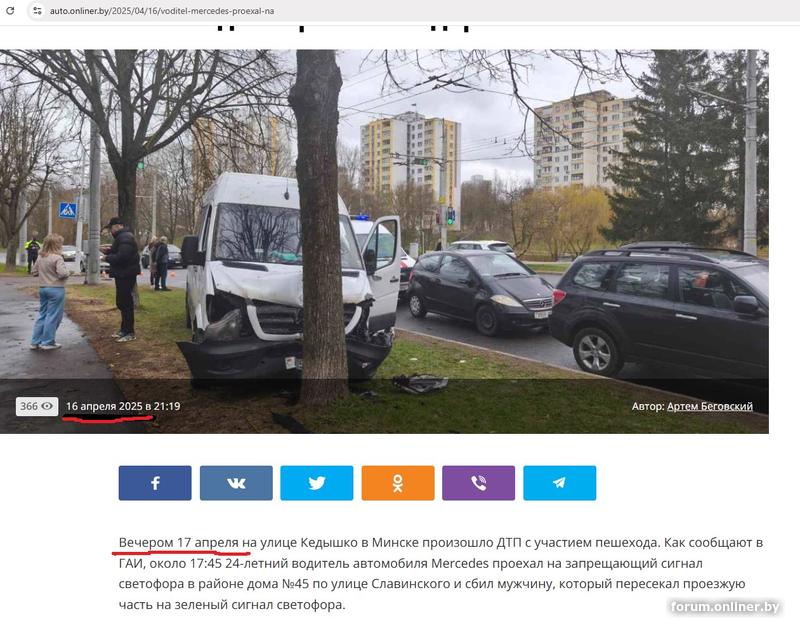Click the label Автор: in photo caption

click(x=648, y=407)
